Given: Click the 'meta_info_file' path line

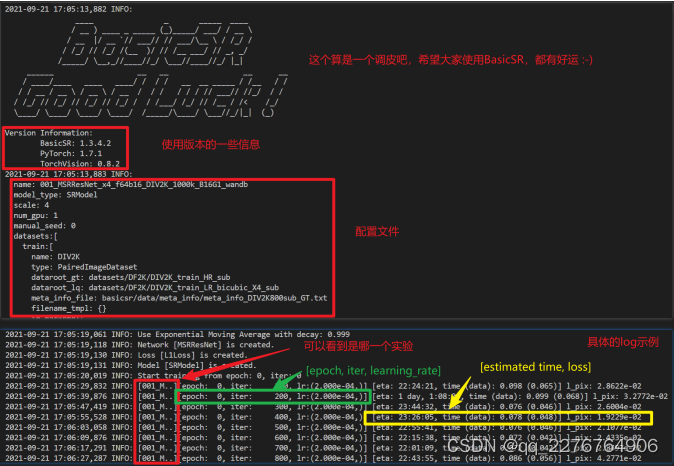Looking at the screenshot, I should click(x=179, y=298).
